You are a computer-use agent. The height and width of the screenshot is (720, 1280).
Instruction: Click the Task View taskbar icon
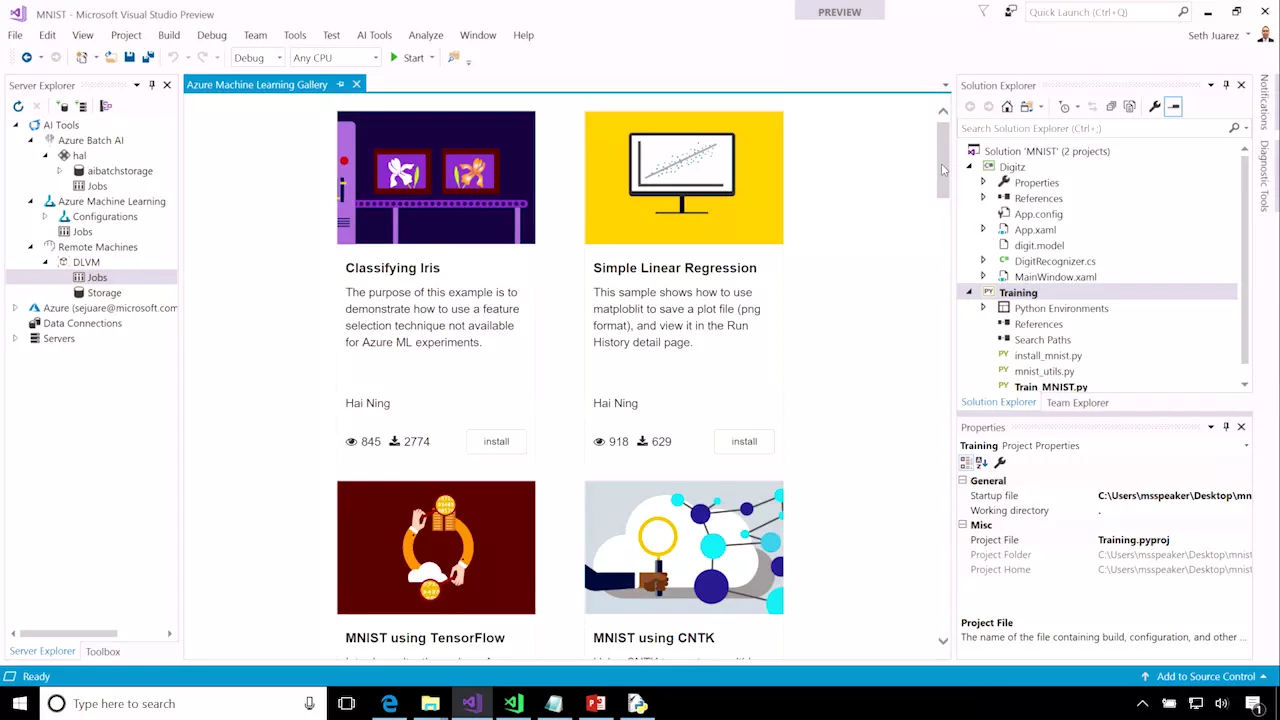(347, 703)
